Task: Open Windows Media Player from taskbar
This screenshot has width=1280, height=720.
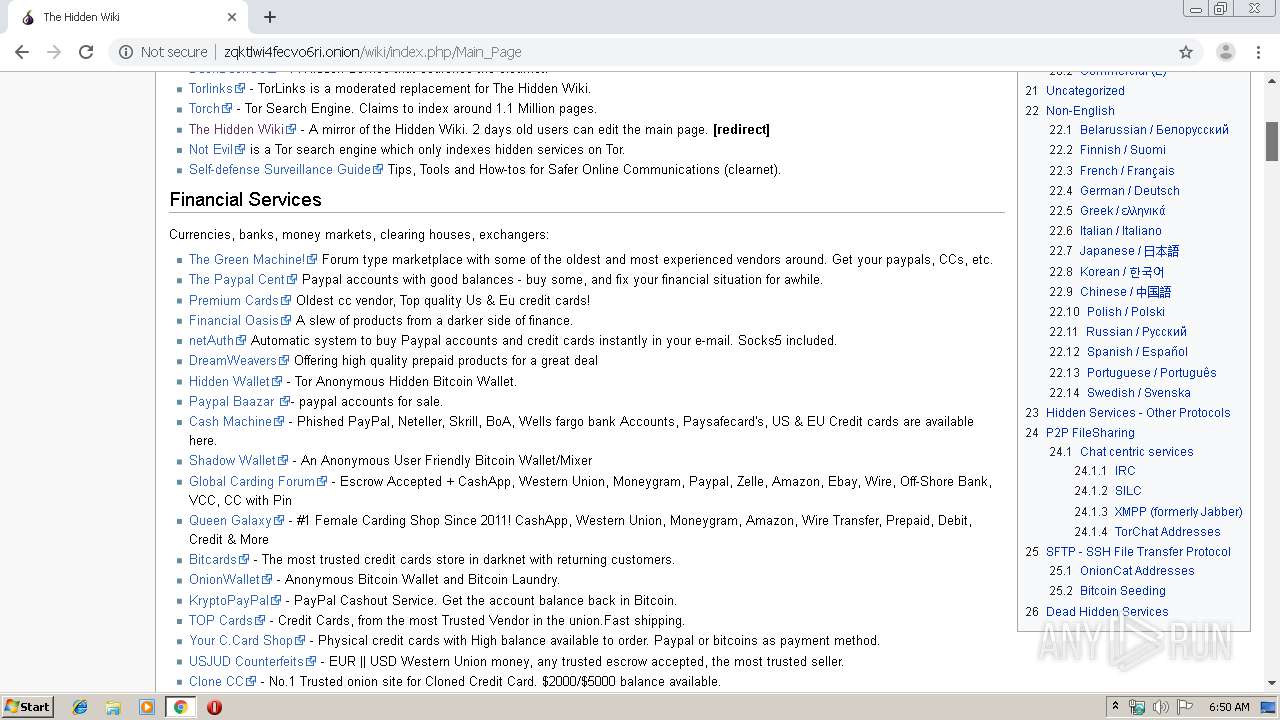Action: pyautogui.click(x=147, y=707)
